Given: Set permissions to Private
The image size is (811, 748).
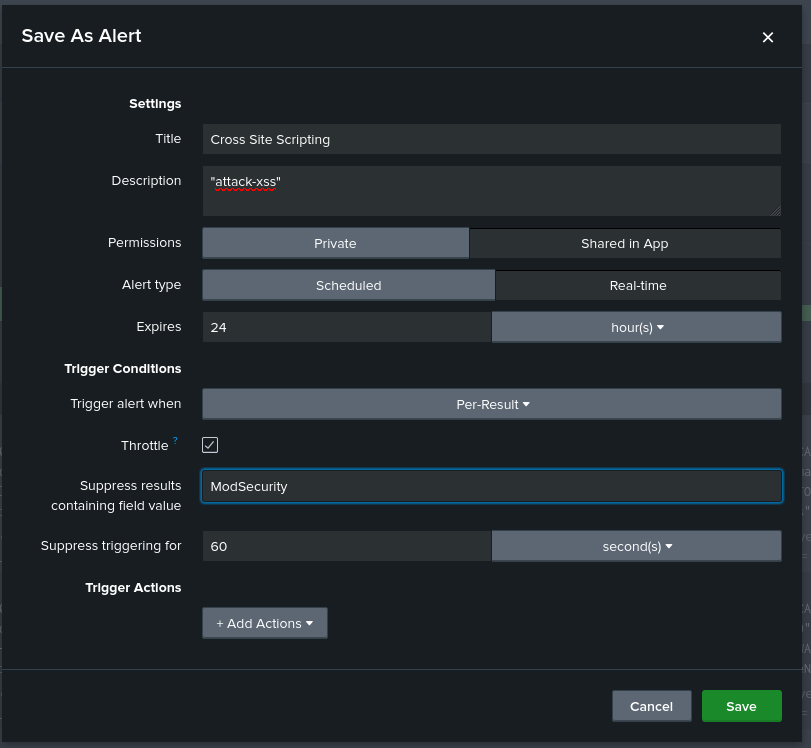Looking at the screenshot, I should coord(335,243).
